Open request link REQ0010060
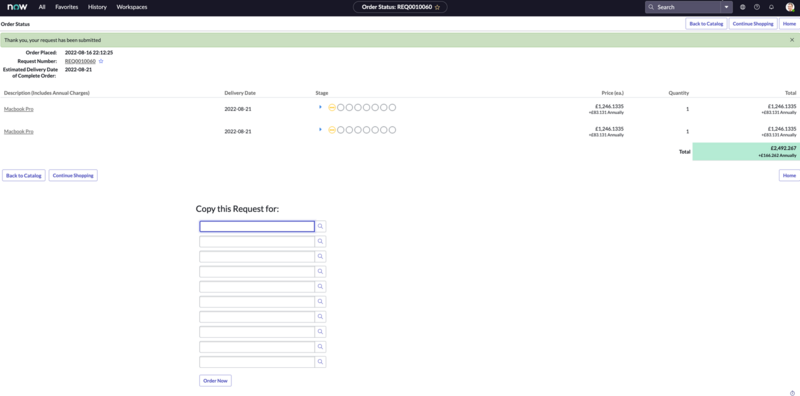 pos(80,61)
